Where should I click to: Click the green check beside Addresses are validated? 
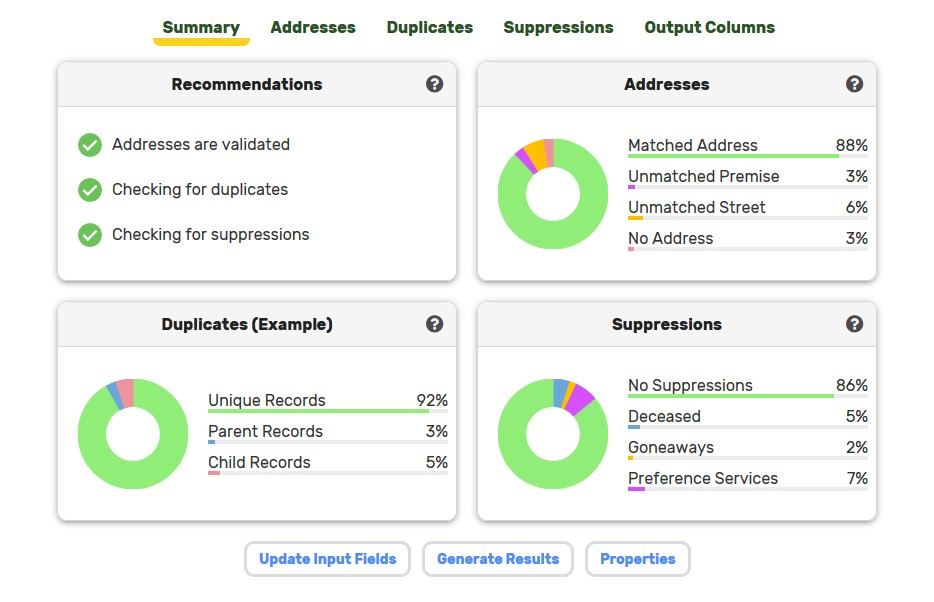pyautogui.click(x=90, y=145)
